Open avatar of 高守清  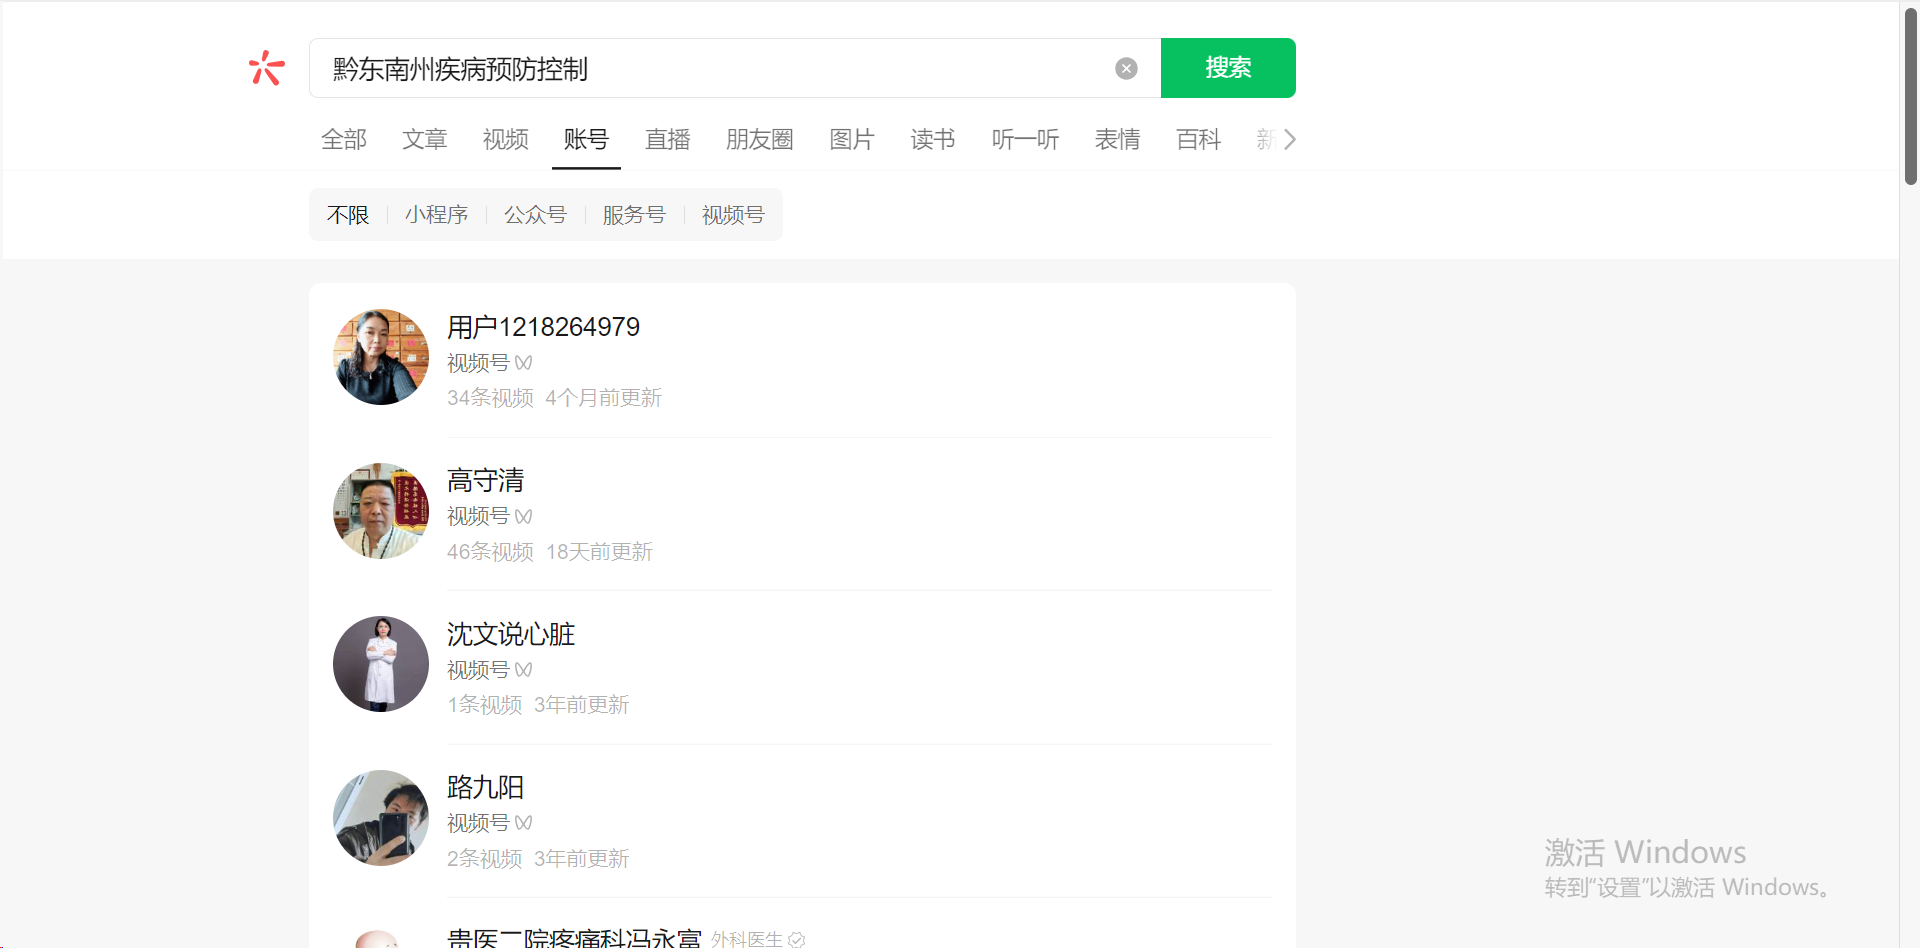pyautogui.click(x=381, y=511)
